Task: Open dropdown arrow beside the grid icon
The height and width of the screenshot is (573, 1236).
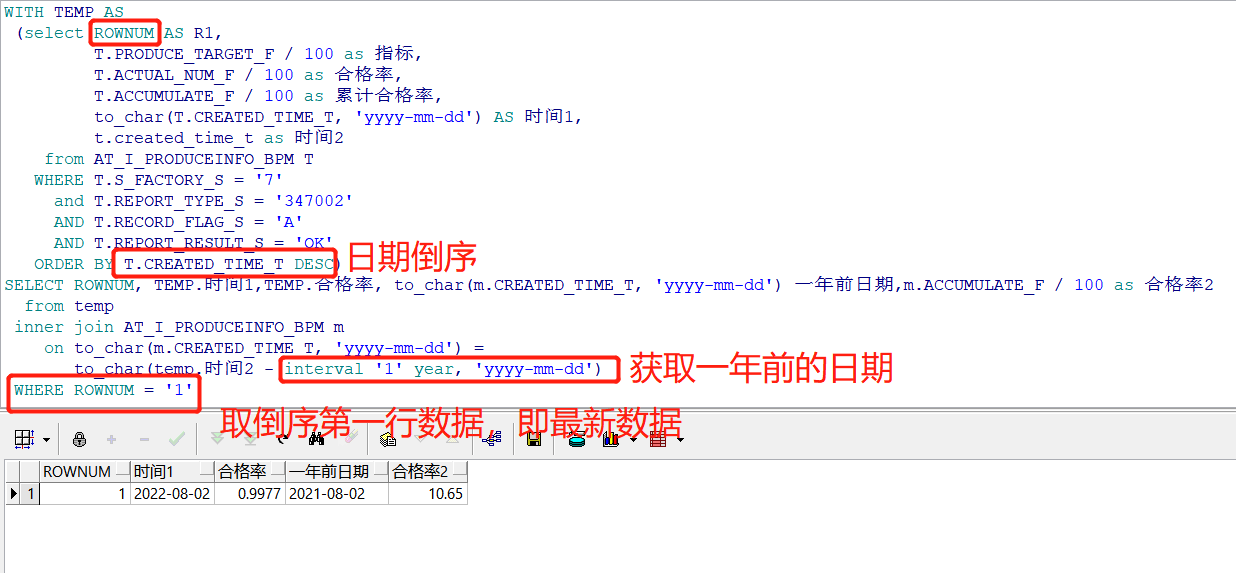Action: (46, 439)
